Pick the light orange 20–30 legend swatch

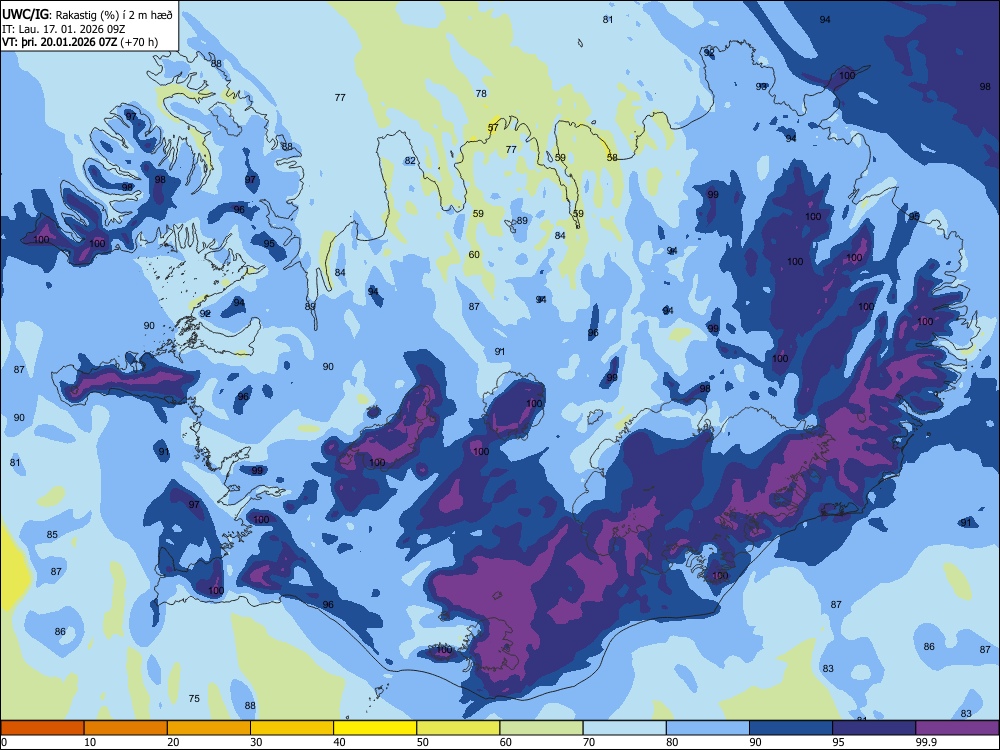point(209,728)
